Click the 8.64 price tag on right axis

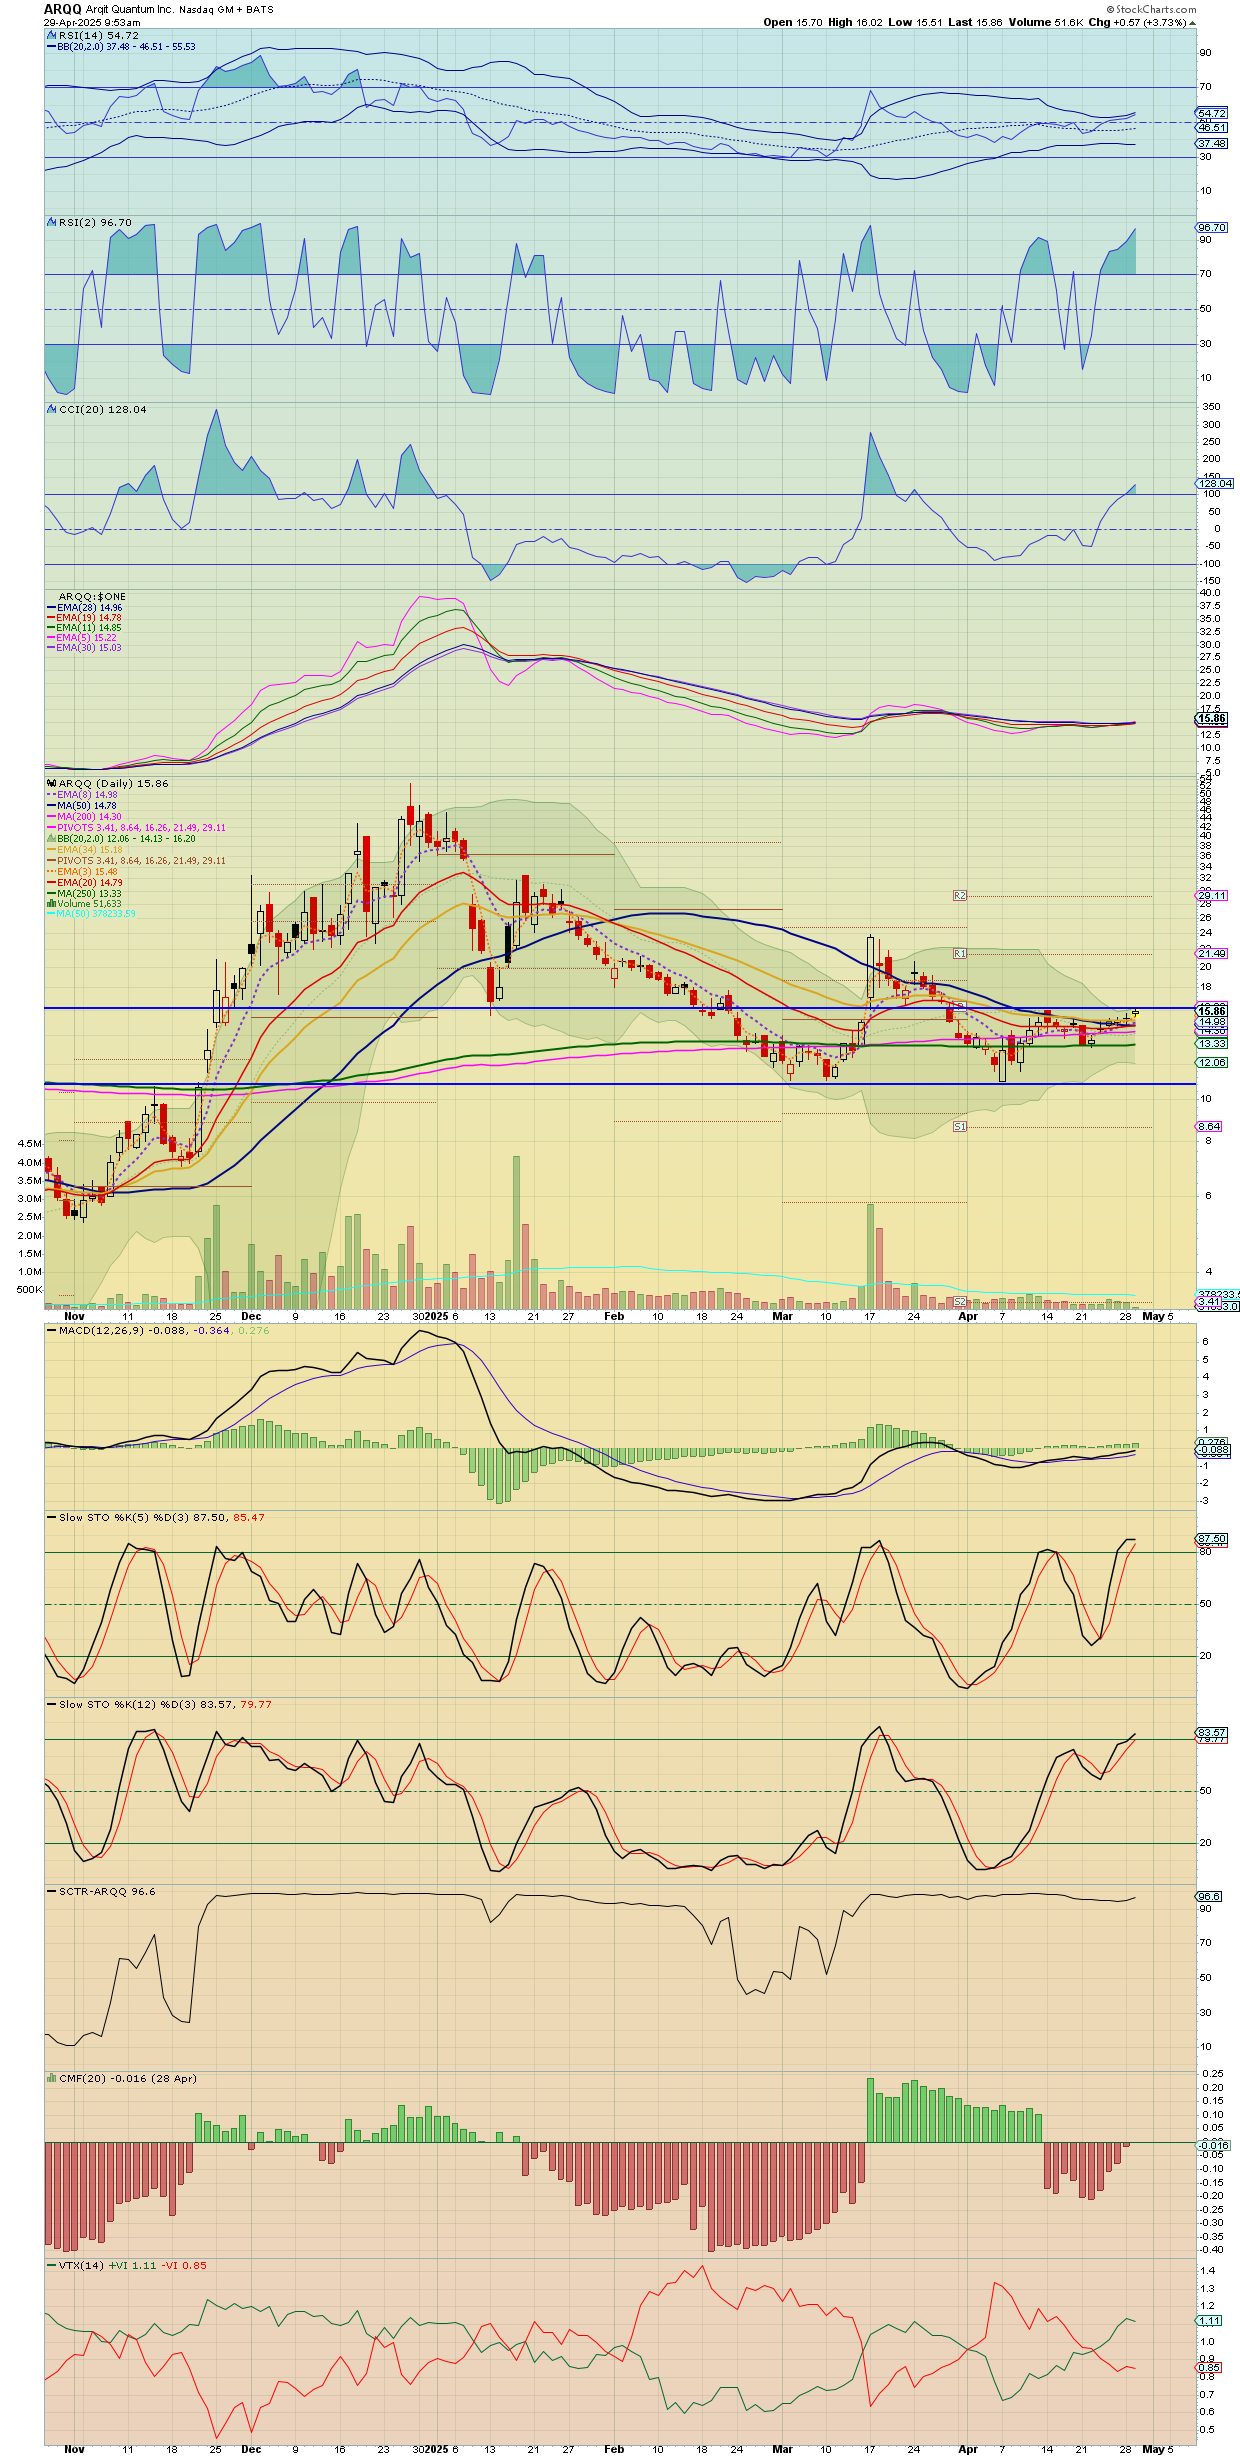click(1209, 1127)
